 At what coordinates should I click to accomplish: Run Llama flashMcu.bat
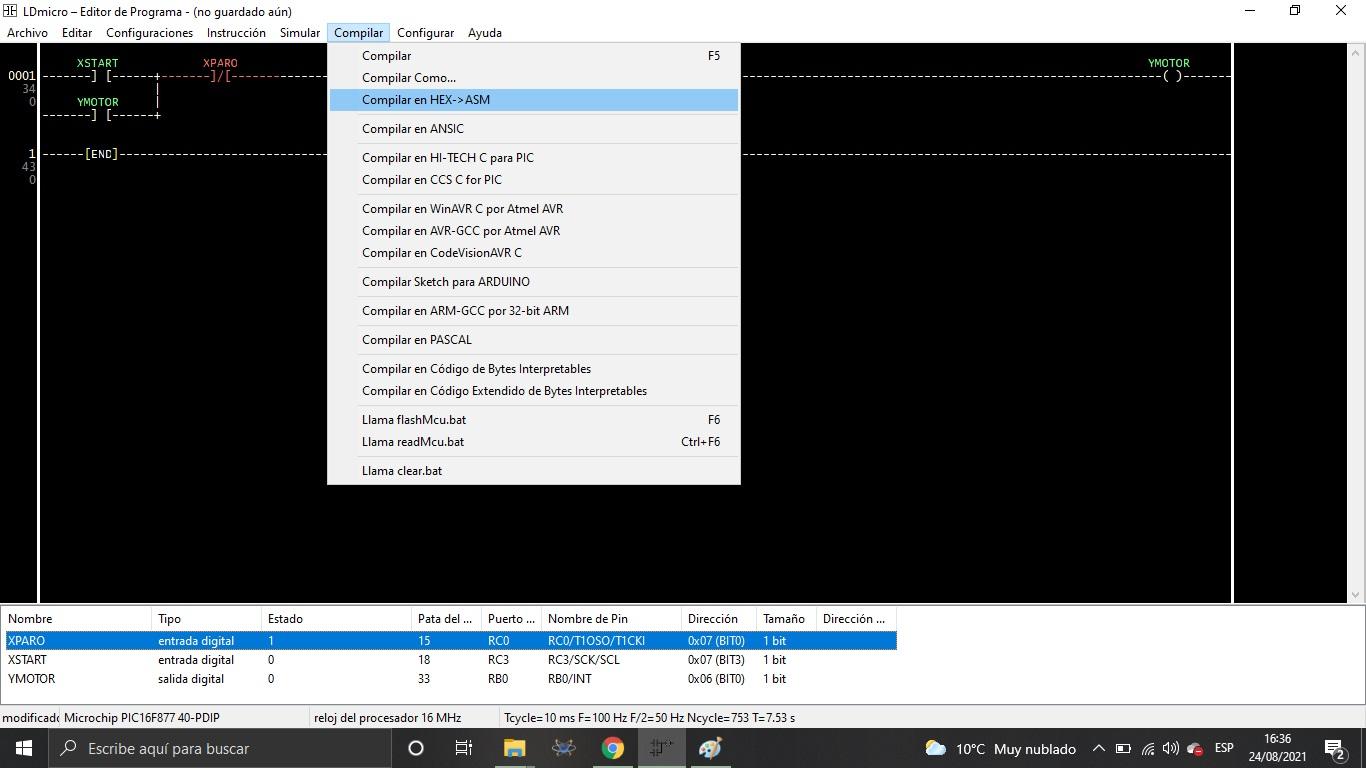(x=534, y=420)
